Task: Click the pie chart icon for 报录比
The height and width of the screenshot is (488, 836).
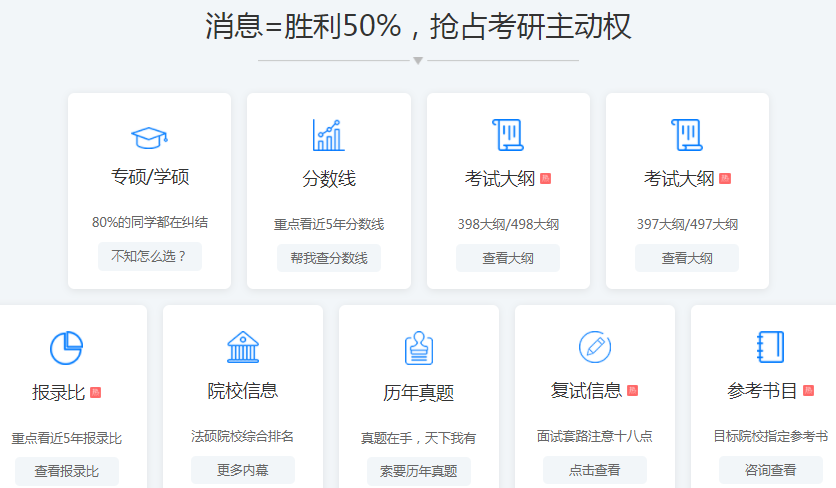Action: 66,348
